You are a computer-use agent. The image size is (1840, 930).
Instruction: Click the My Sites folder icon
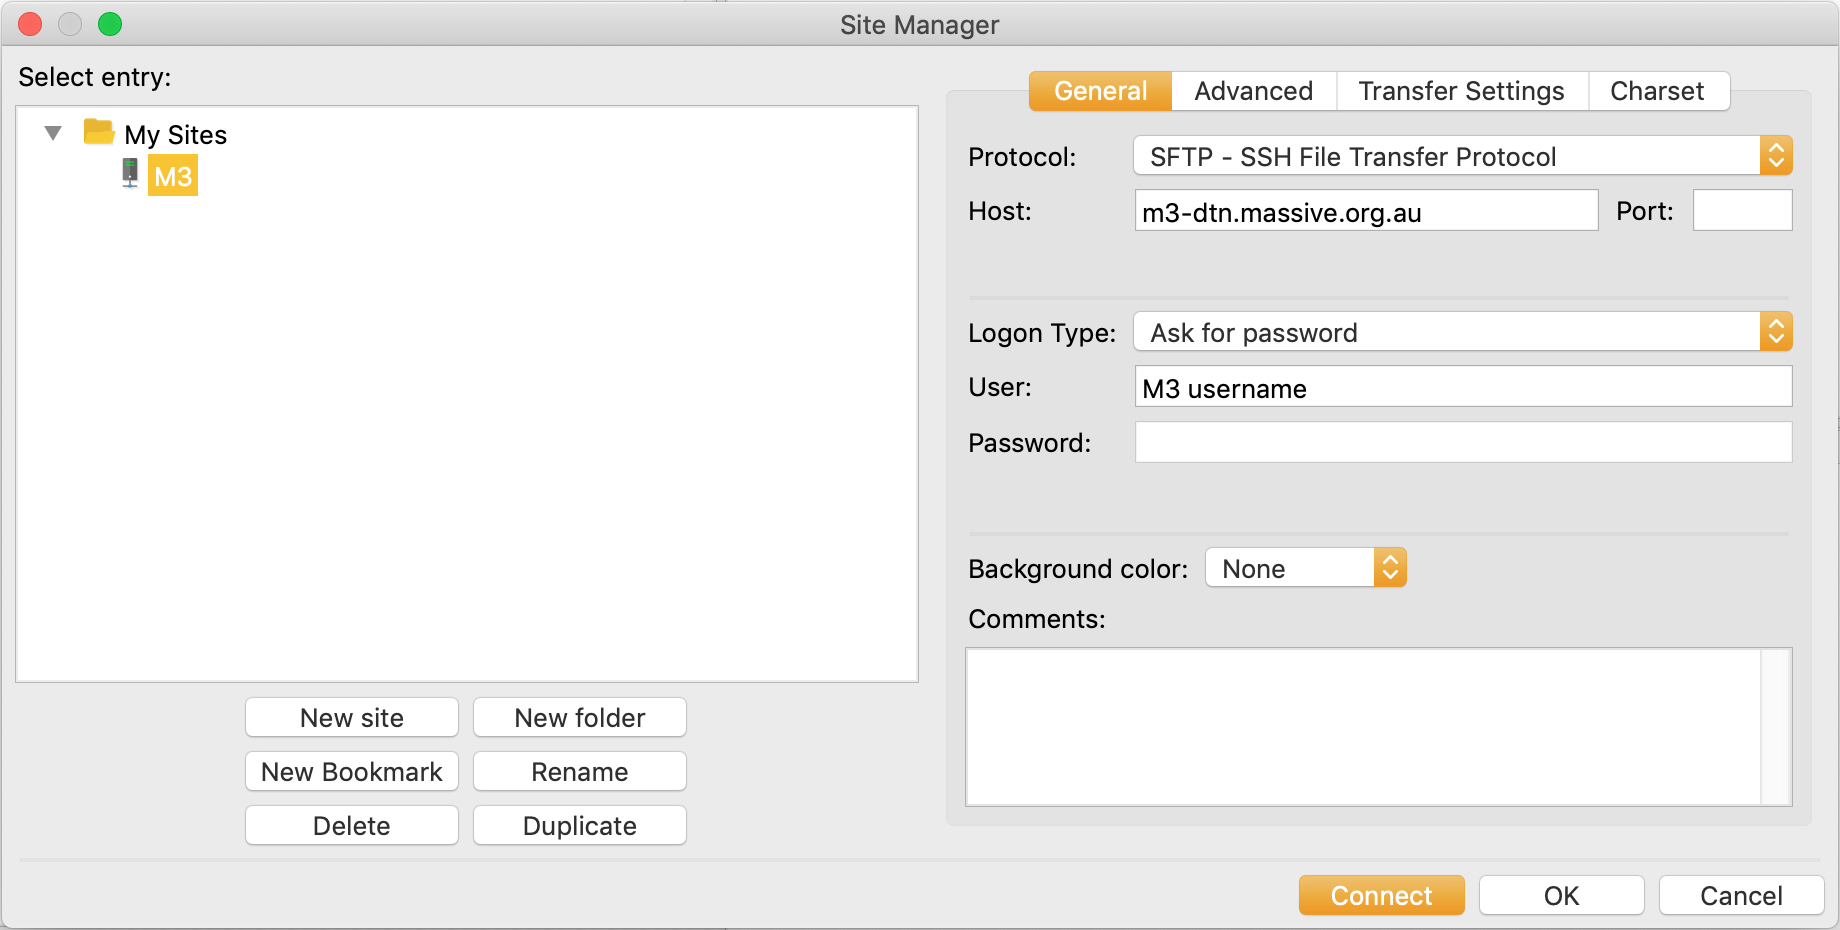[98, 132]
